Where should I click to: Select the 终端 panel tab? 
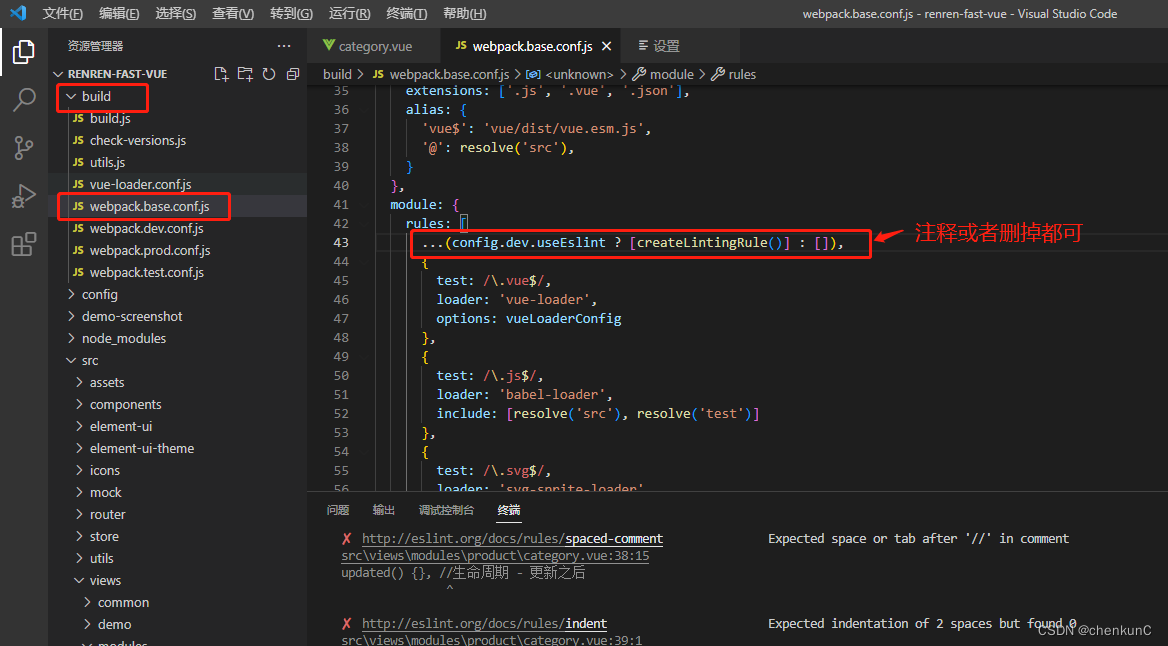[509, 510]
